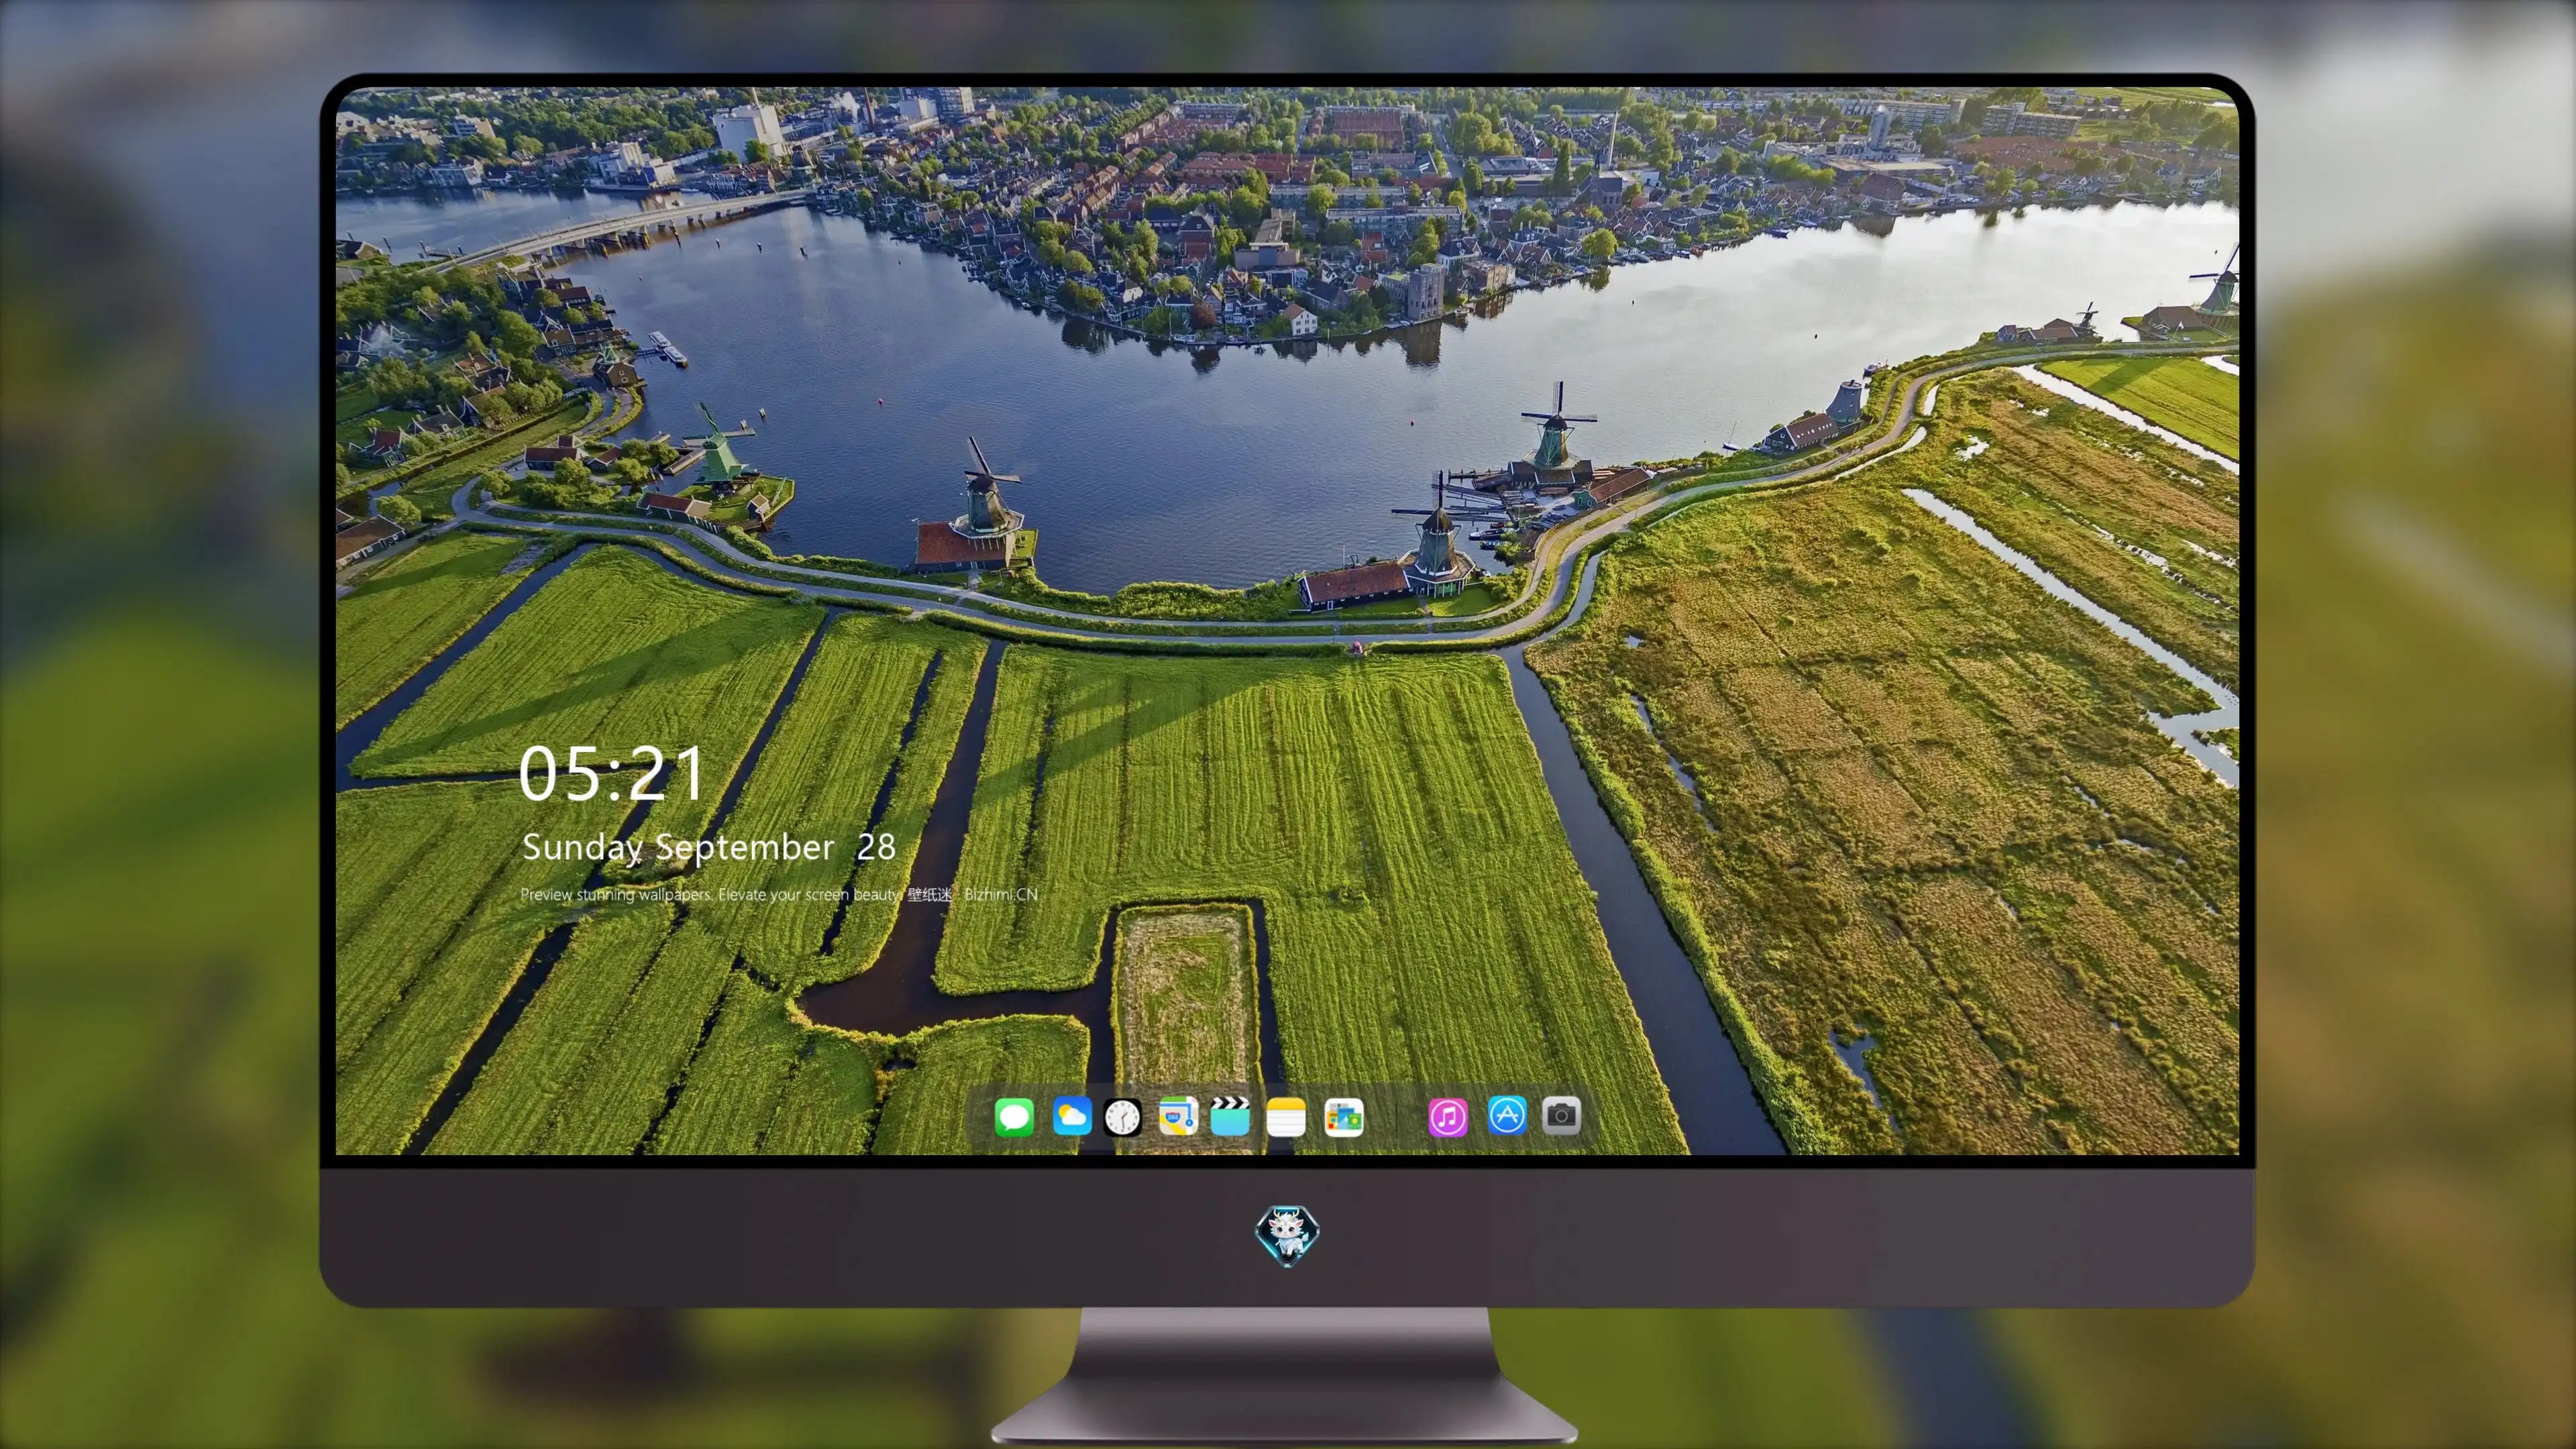Screen dimensions: 2576x1449
Task: Click the dragon mascot logo on monitor chin
Action: 1287,1235
